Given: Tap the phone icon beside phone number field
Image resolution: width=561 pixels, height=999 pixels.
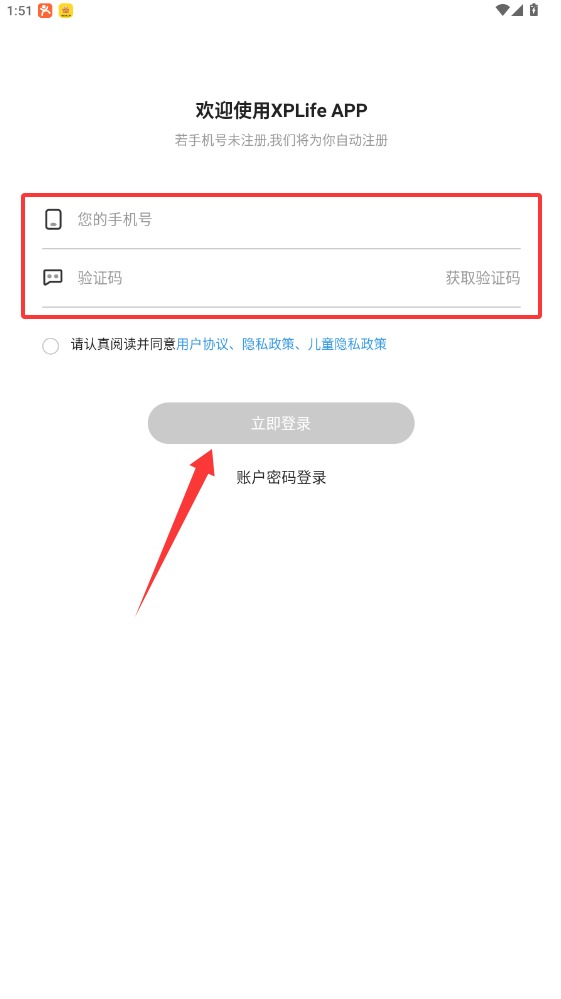Looking at the screenshot, I should [x=53, y=219].
